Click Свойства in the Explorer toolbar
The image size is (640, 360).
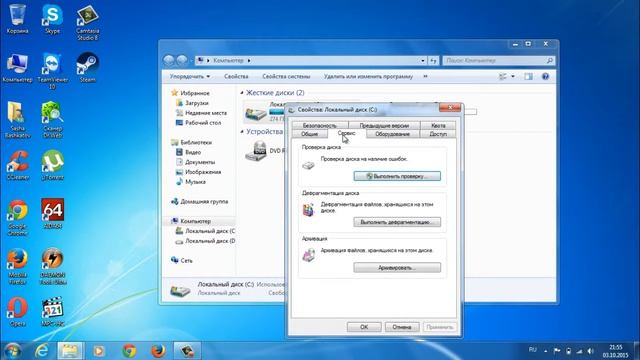coord(236,77)
